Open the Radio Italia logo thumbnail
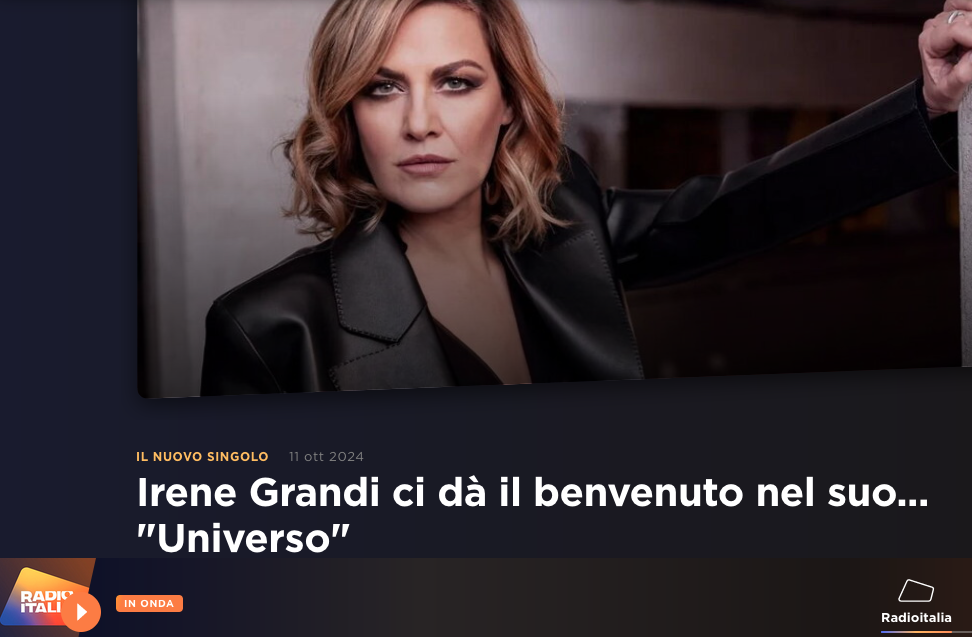 tap(47, 597)
